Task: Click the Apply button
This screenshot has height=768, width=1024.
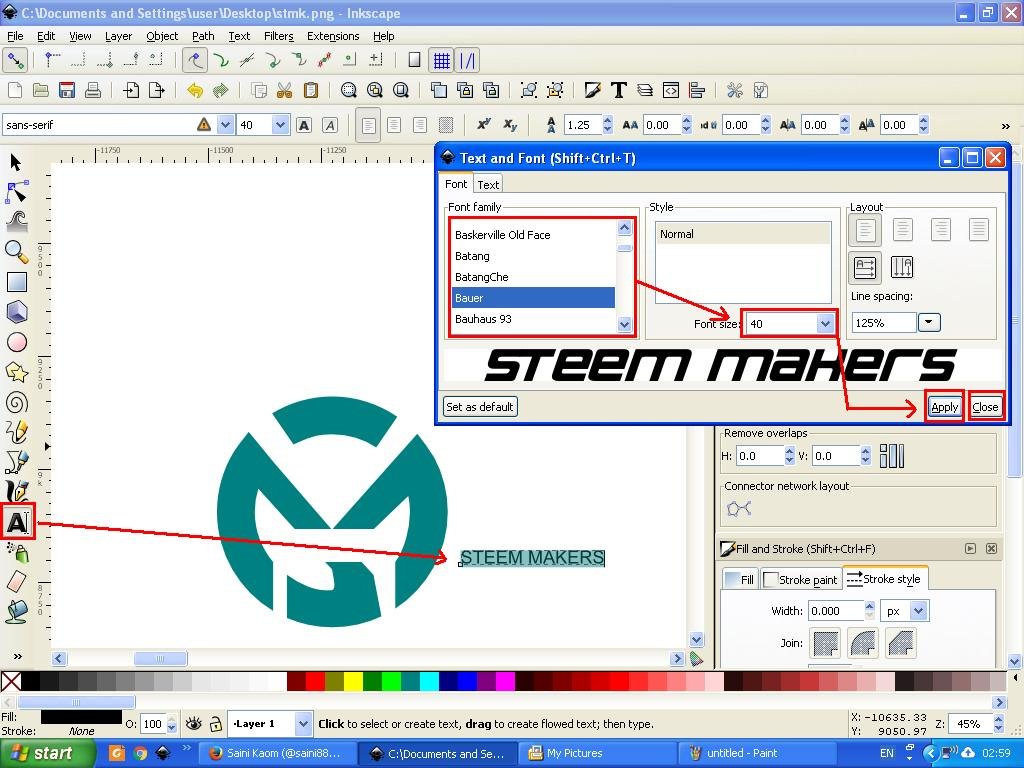Action: tap(944, 407)
